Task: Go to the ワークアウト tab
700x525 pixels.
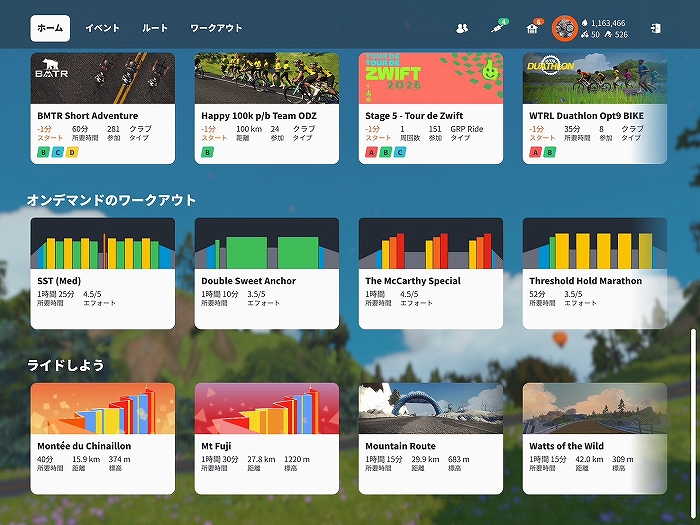Action: 216,28
